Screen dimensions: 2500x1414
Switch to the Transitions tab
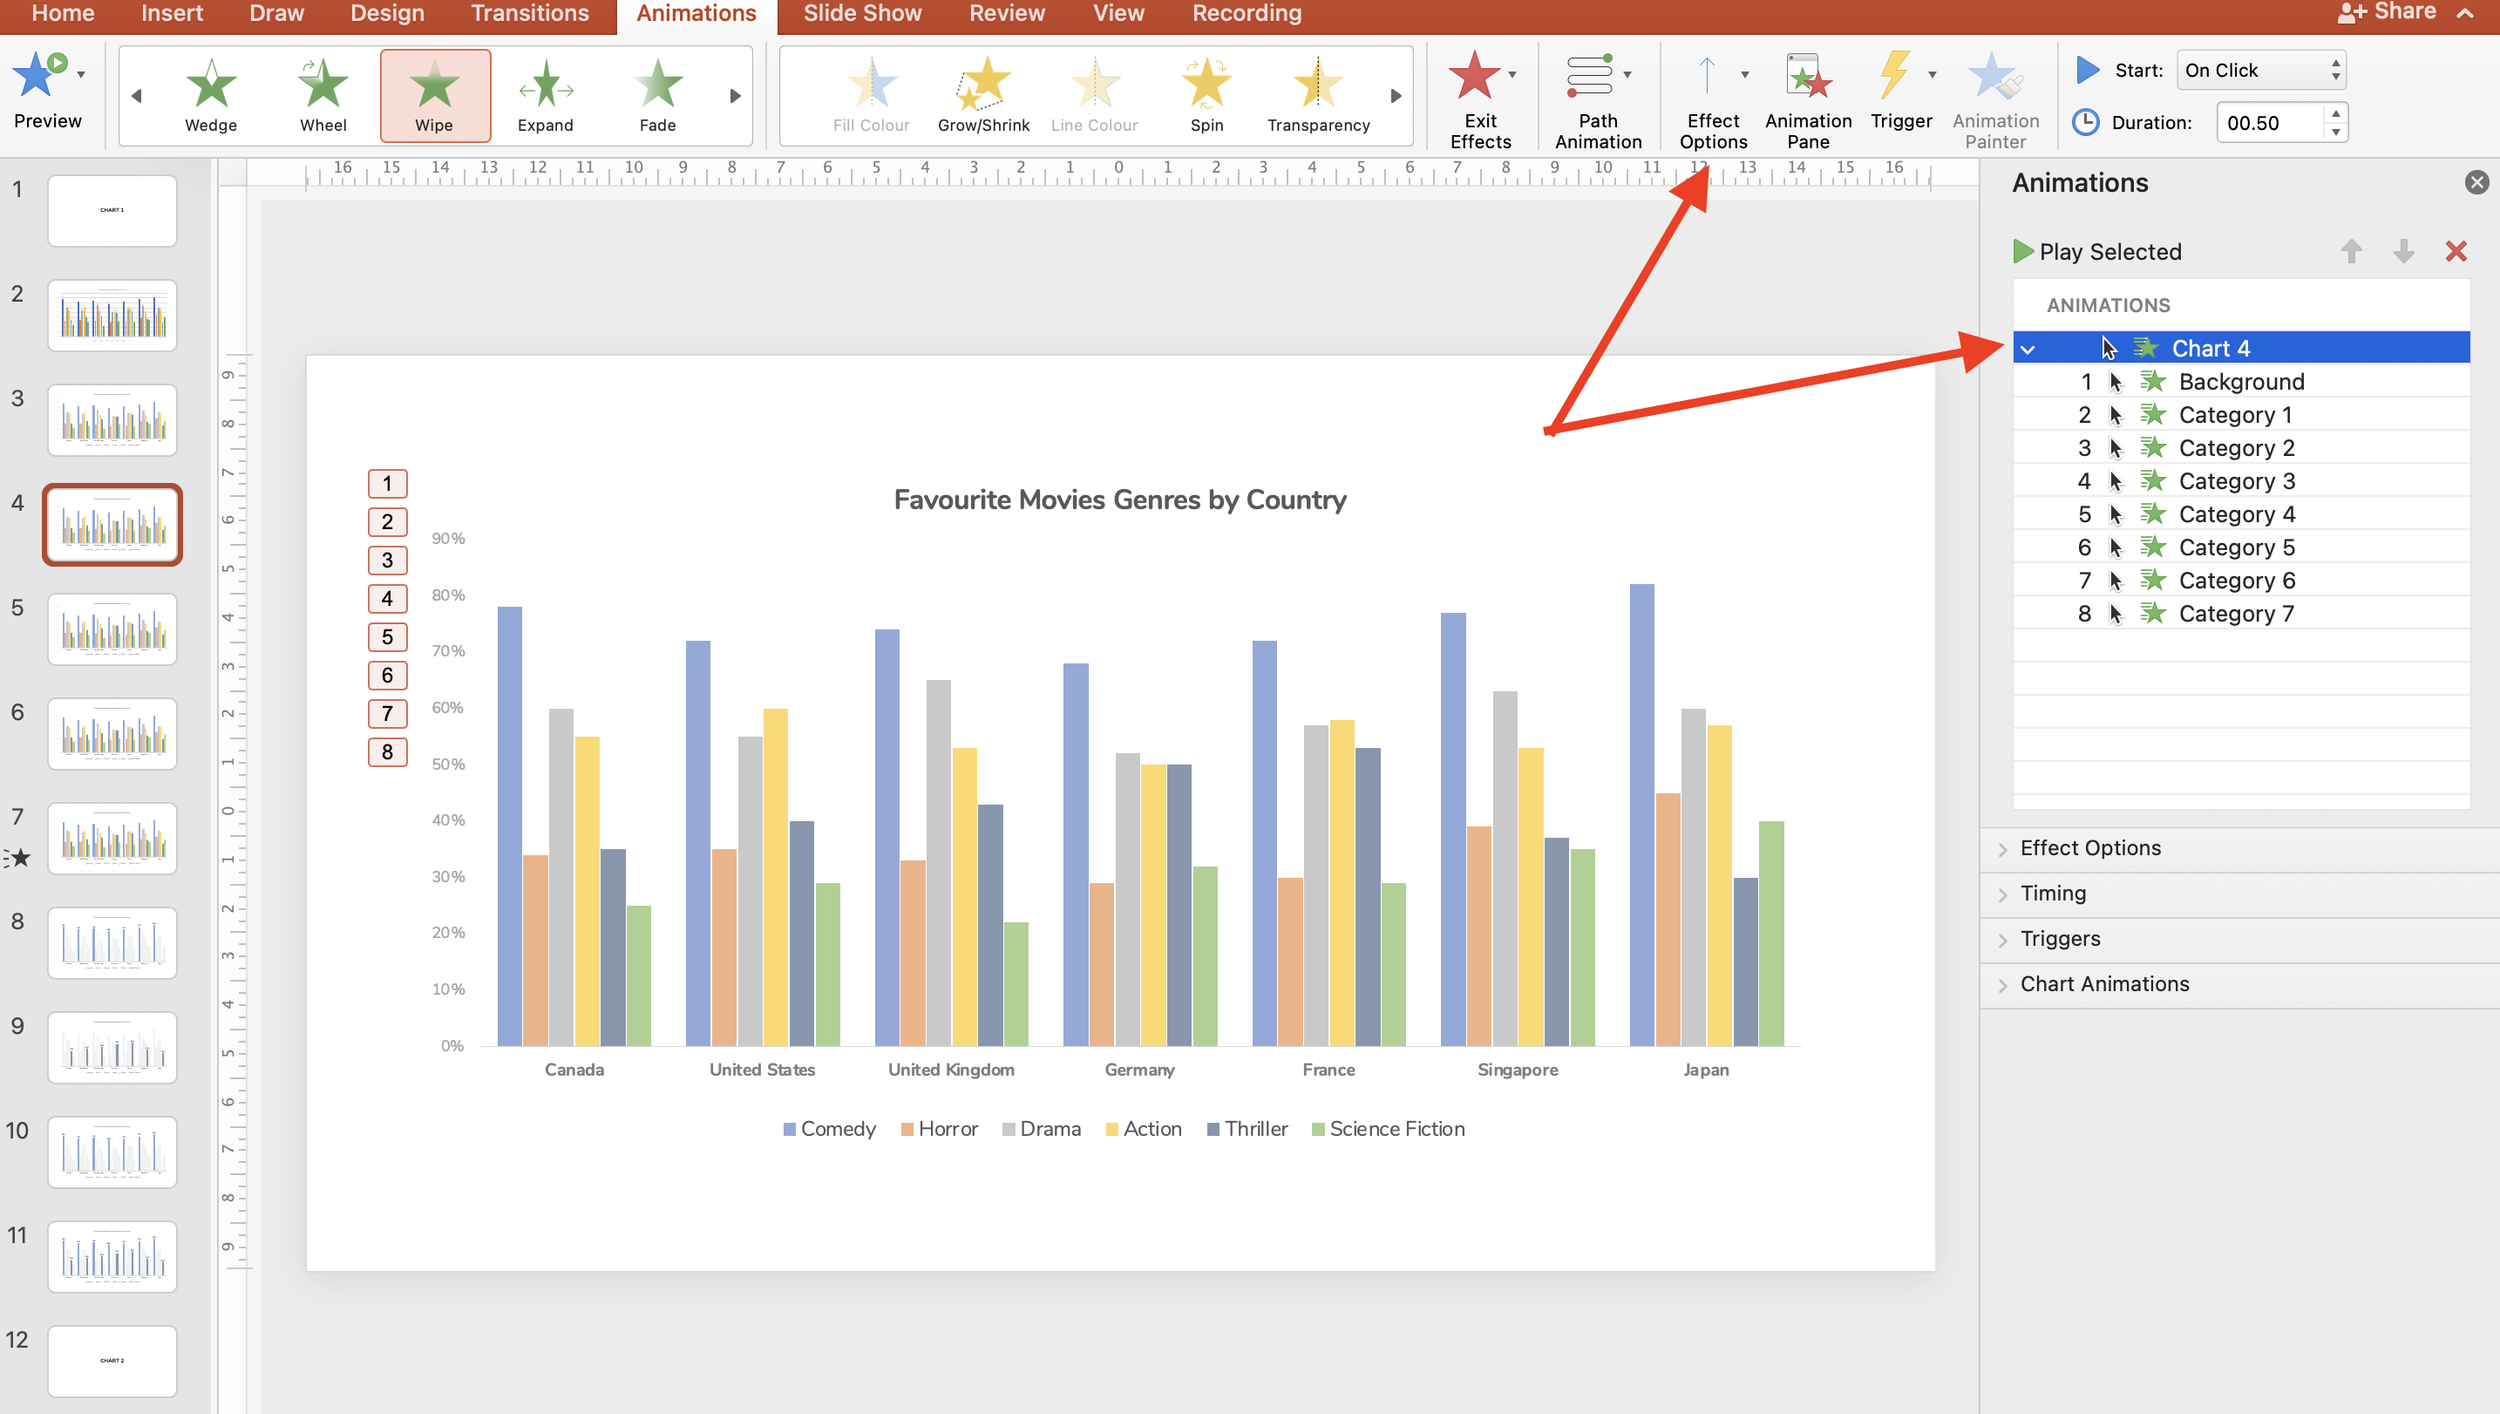tap(529, 14)
